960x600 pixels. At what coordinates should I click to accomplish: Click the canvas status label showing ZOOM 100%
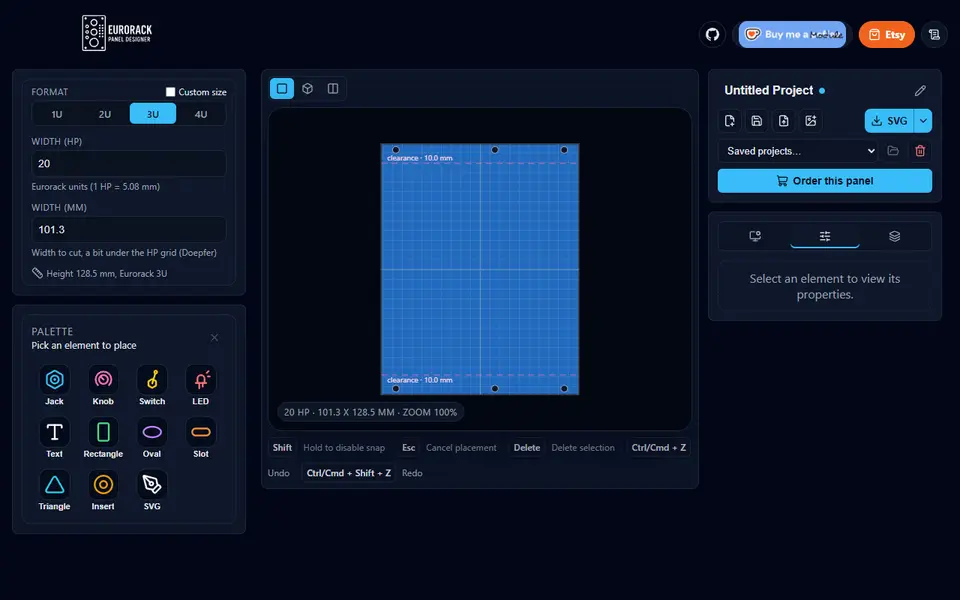(370, 412)
